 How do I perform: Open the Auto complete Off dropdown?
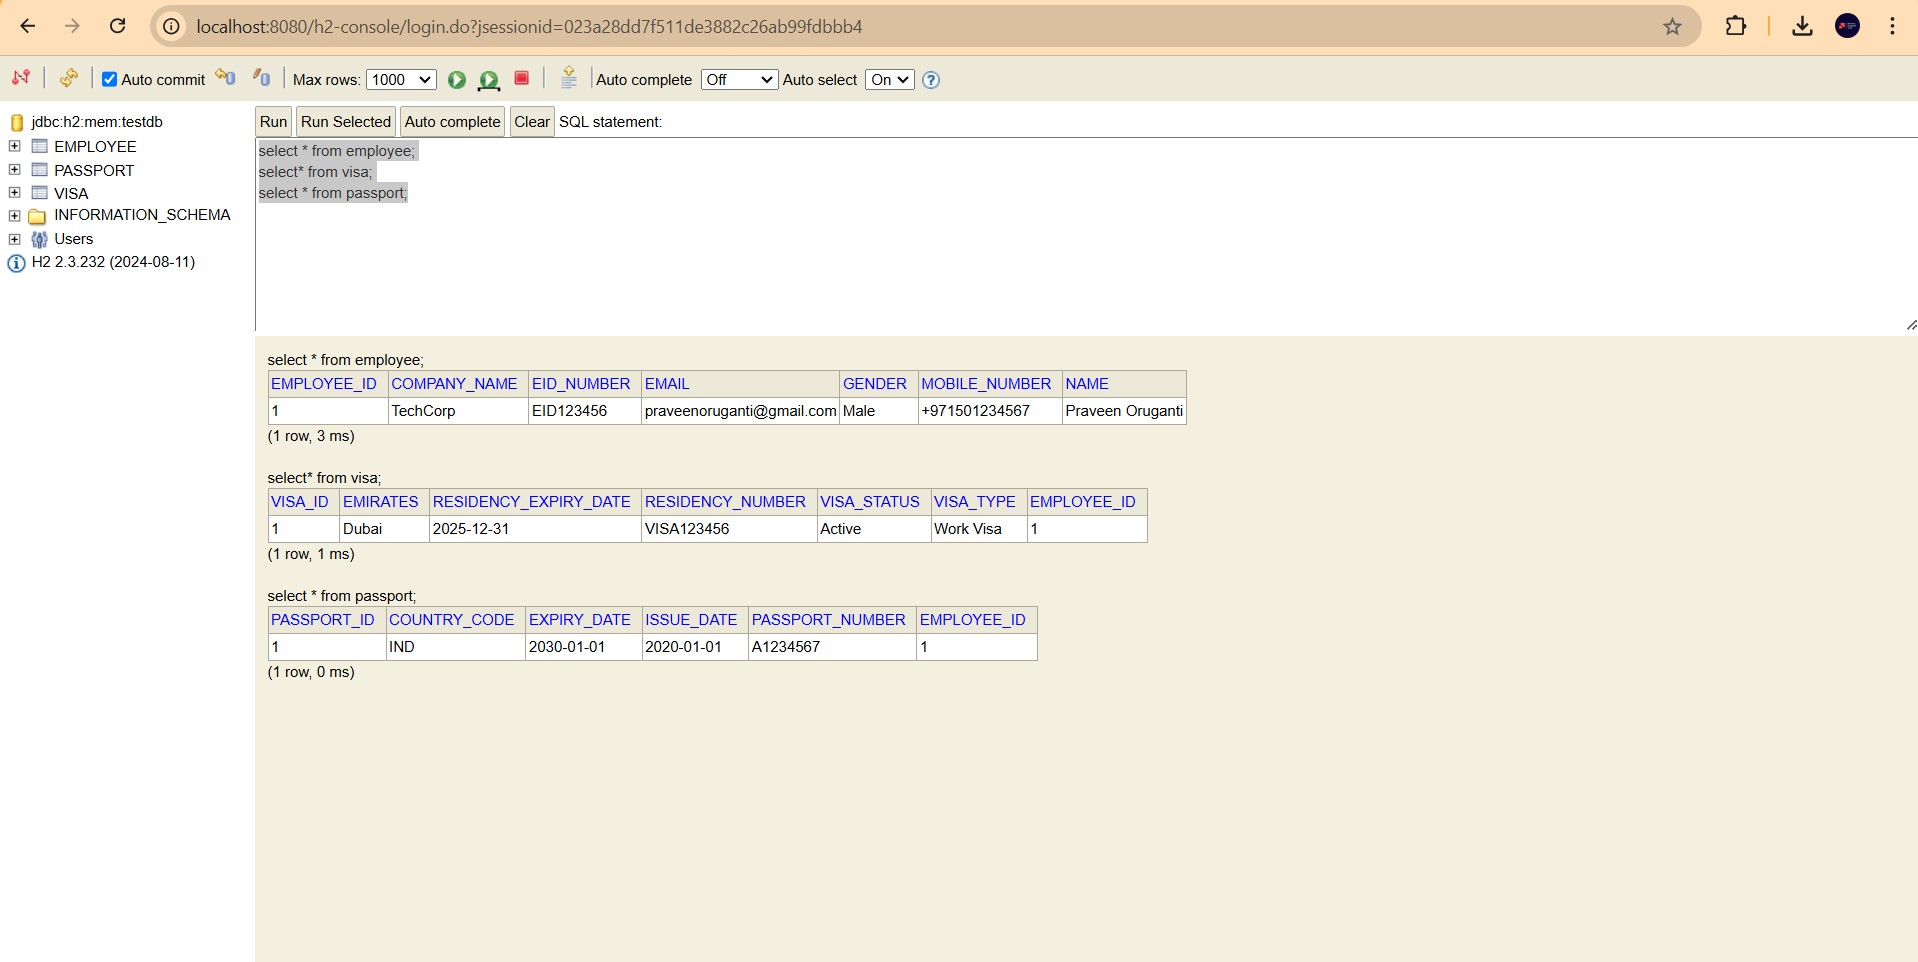tap(739, 80)
